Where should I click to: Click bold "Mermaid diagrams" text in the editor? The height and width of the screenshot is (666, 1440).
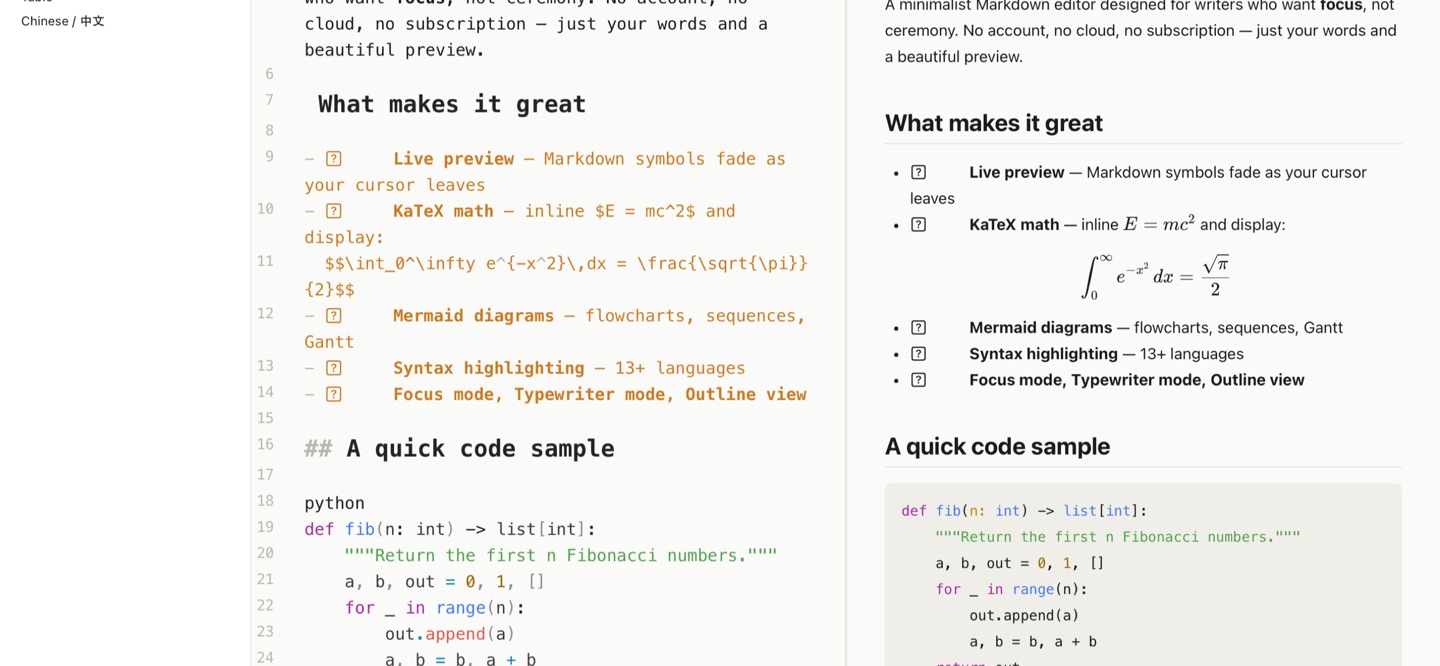pyautogui.click(x=473, y=316)
